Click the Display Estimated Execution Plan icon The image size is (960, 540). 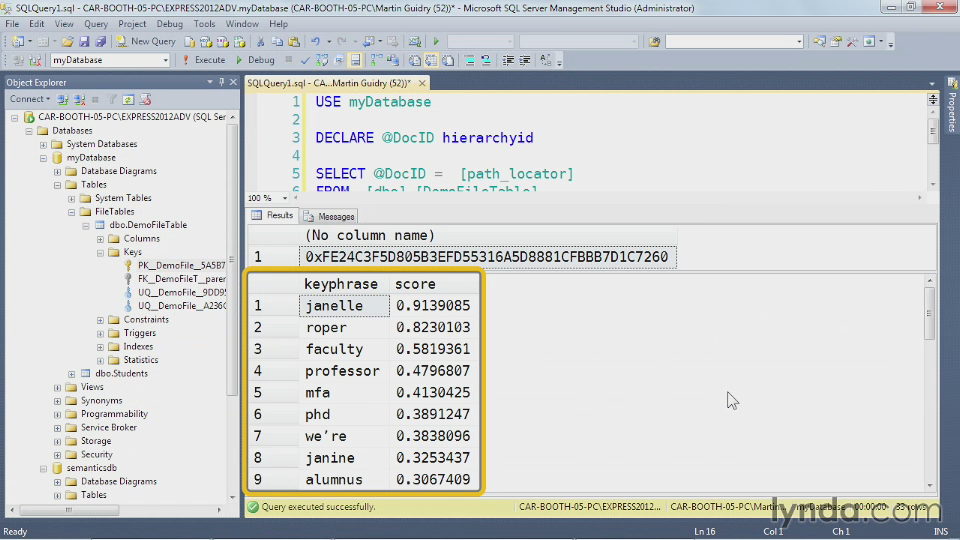coord(322,60)
